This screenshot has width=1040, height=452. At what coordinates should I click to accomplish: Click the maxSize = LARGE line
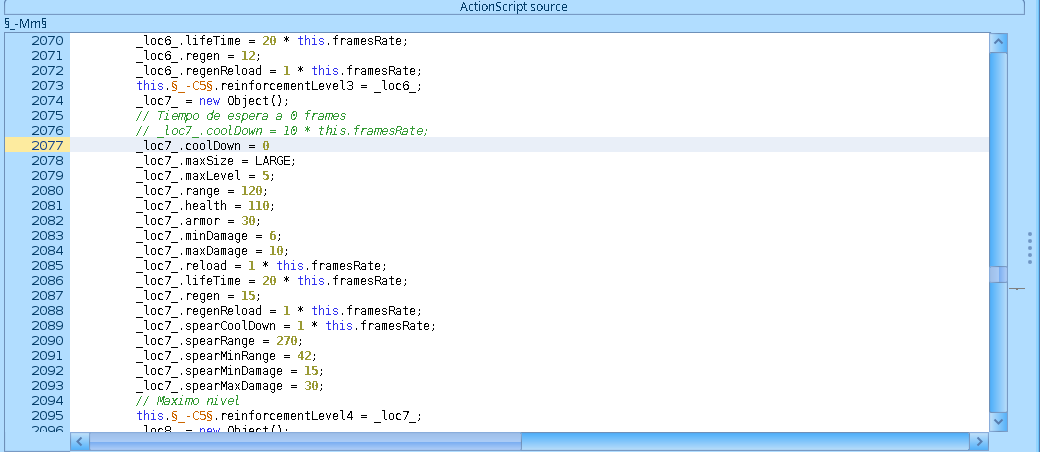pos(217,160)
